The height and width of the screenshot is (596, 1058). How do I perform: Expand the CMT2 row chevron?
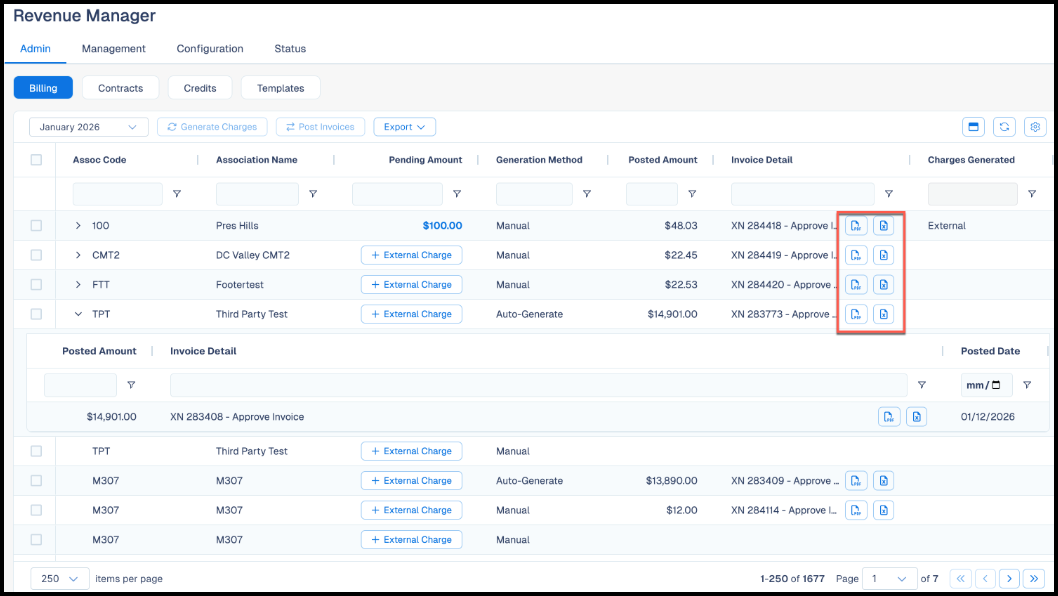[x=78, y=255]
